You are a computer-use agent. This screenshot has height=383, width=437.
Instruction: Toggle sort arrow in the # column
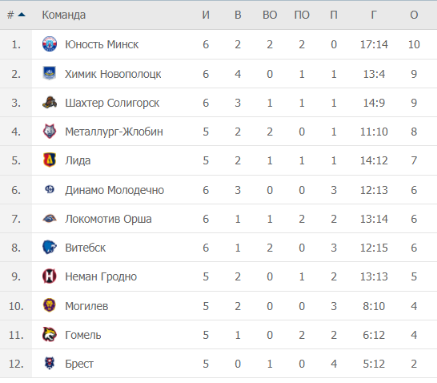point(22,15)
